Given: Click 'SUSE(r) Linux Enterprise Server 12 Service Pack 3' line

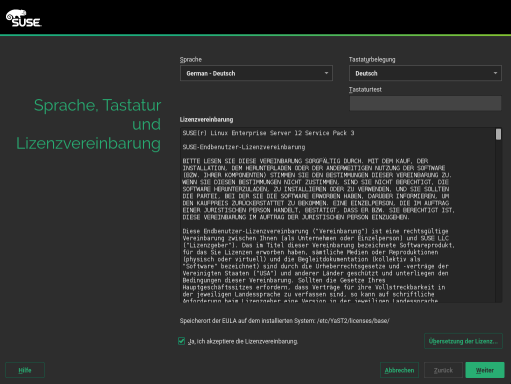Looking at the screenshot, I should pos(268,133).
